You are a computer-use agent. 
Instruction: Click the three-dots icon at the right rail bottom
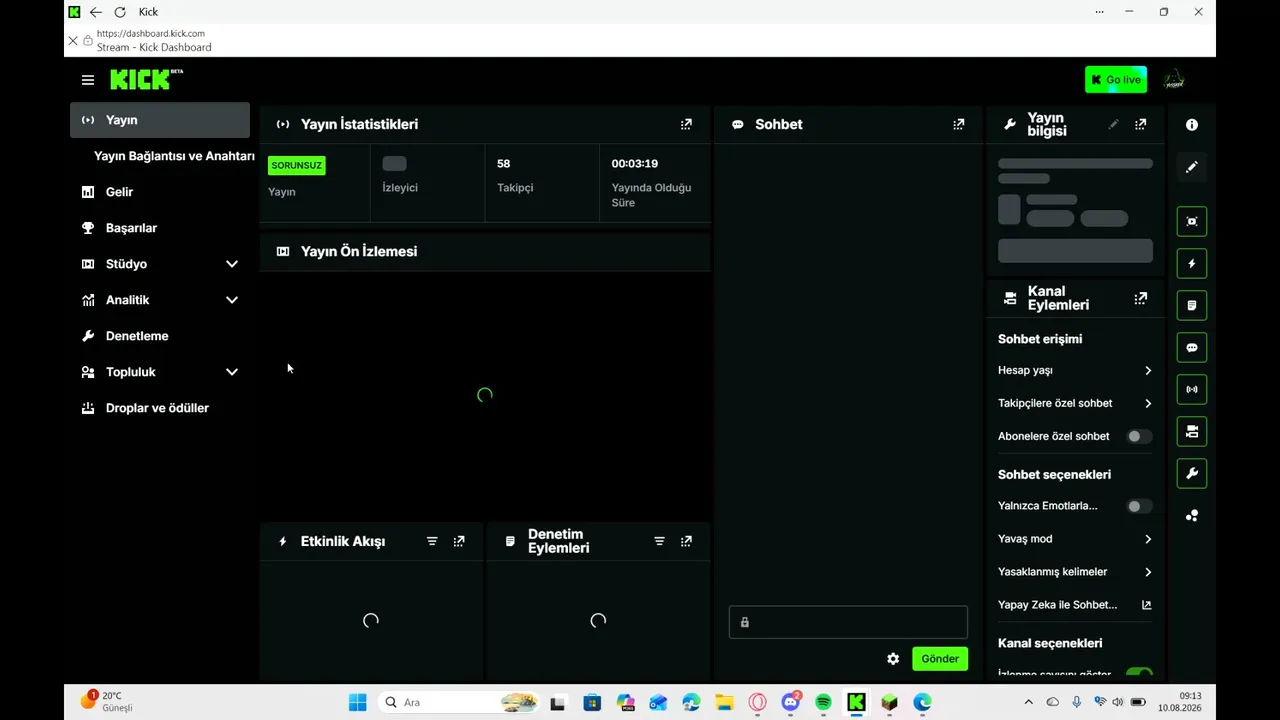(x=1192, y=516)
